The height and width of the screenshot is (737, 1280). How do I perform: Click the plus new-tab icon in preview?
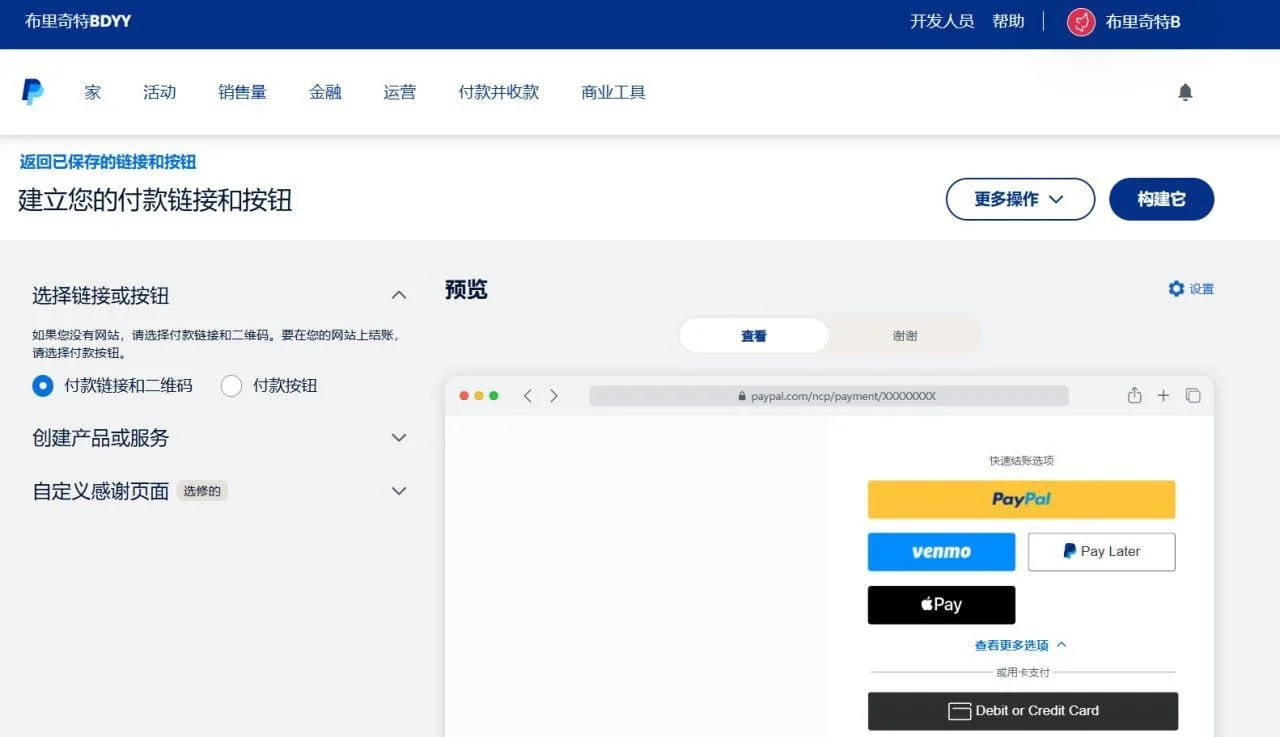click(1163, 396)
